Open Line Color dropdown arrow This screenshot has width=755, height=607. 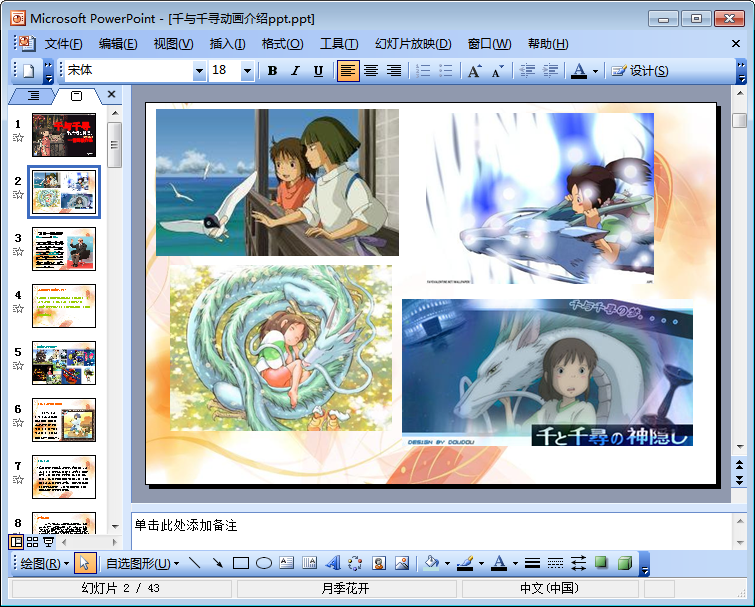(482, 563)
